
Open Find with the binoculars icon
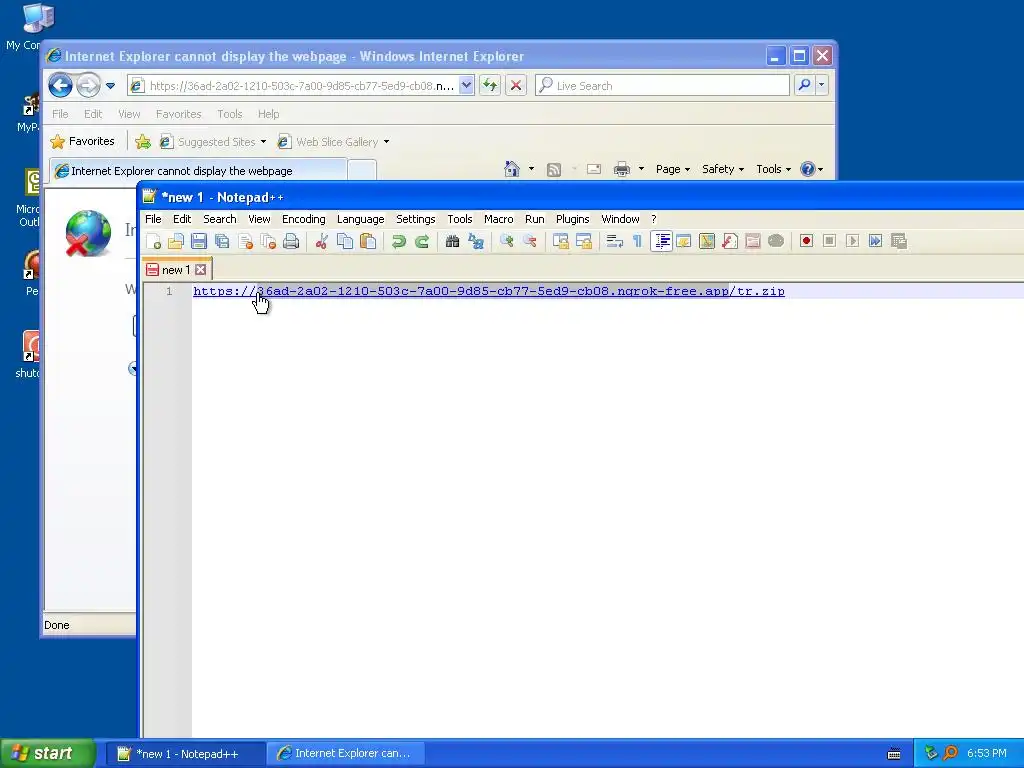click(x=452, y=242)
